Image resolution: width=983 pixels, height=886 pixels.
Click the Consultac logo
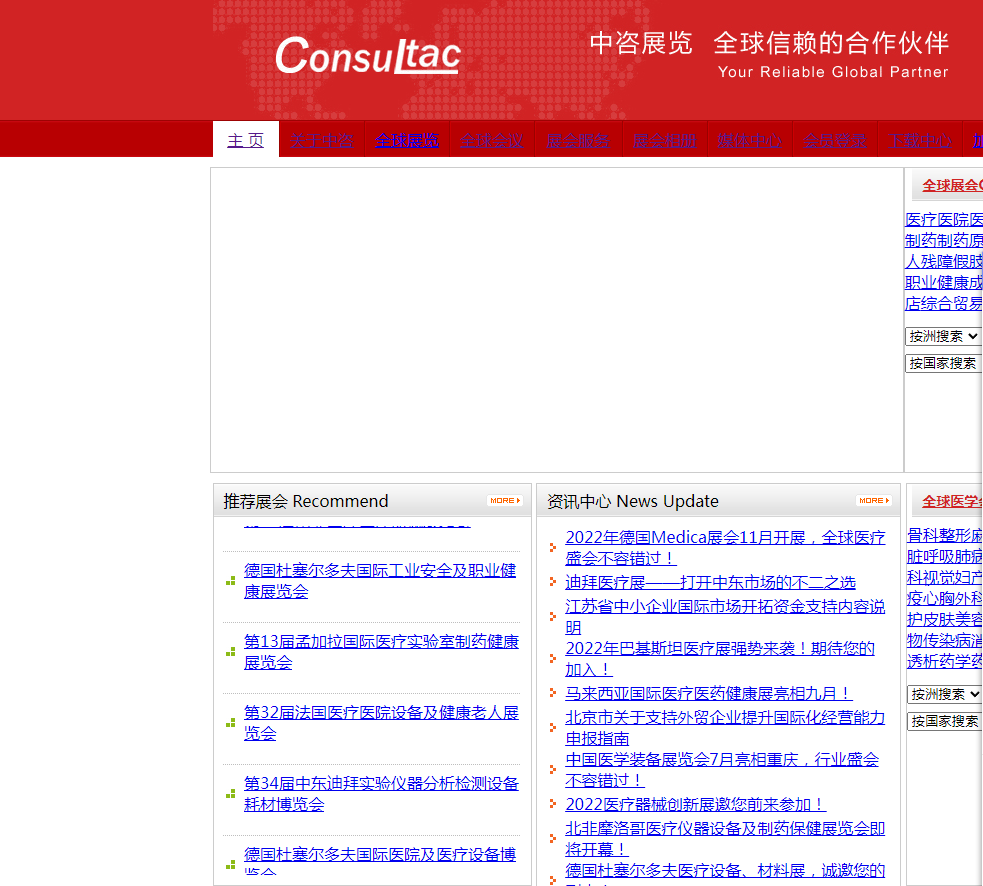(367, 56)
